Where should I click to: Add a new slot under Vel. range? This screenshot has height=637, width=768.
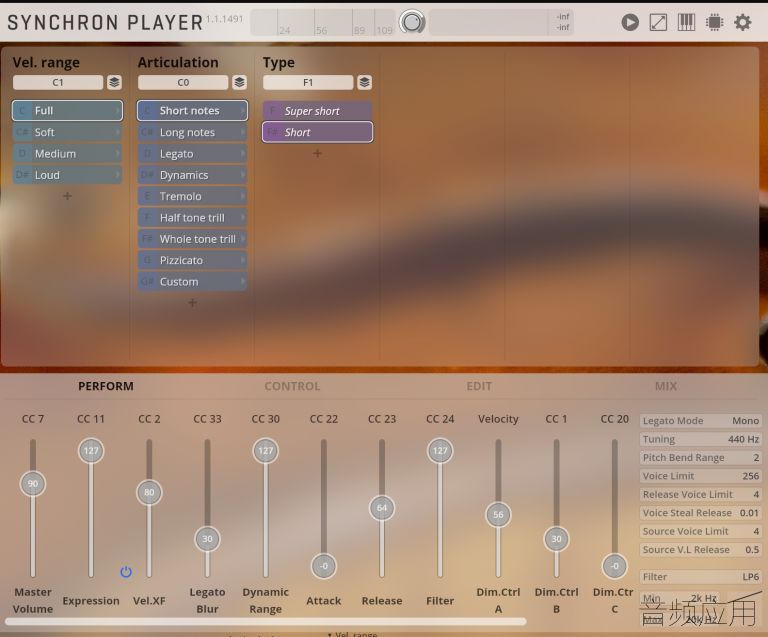[x=68, y=196]
